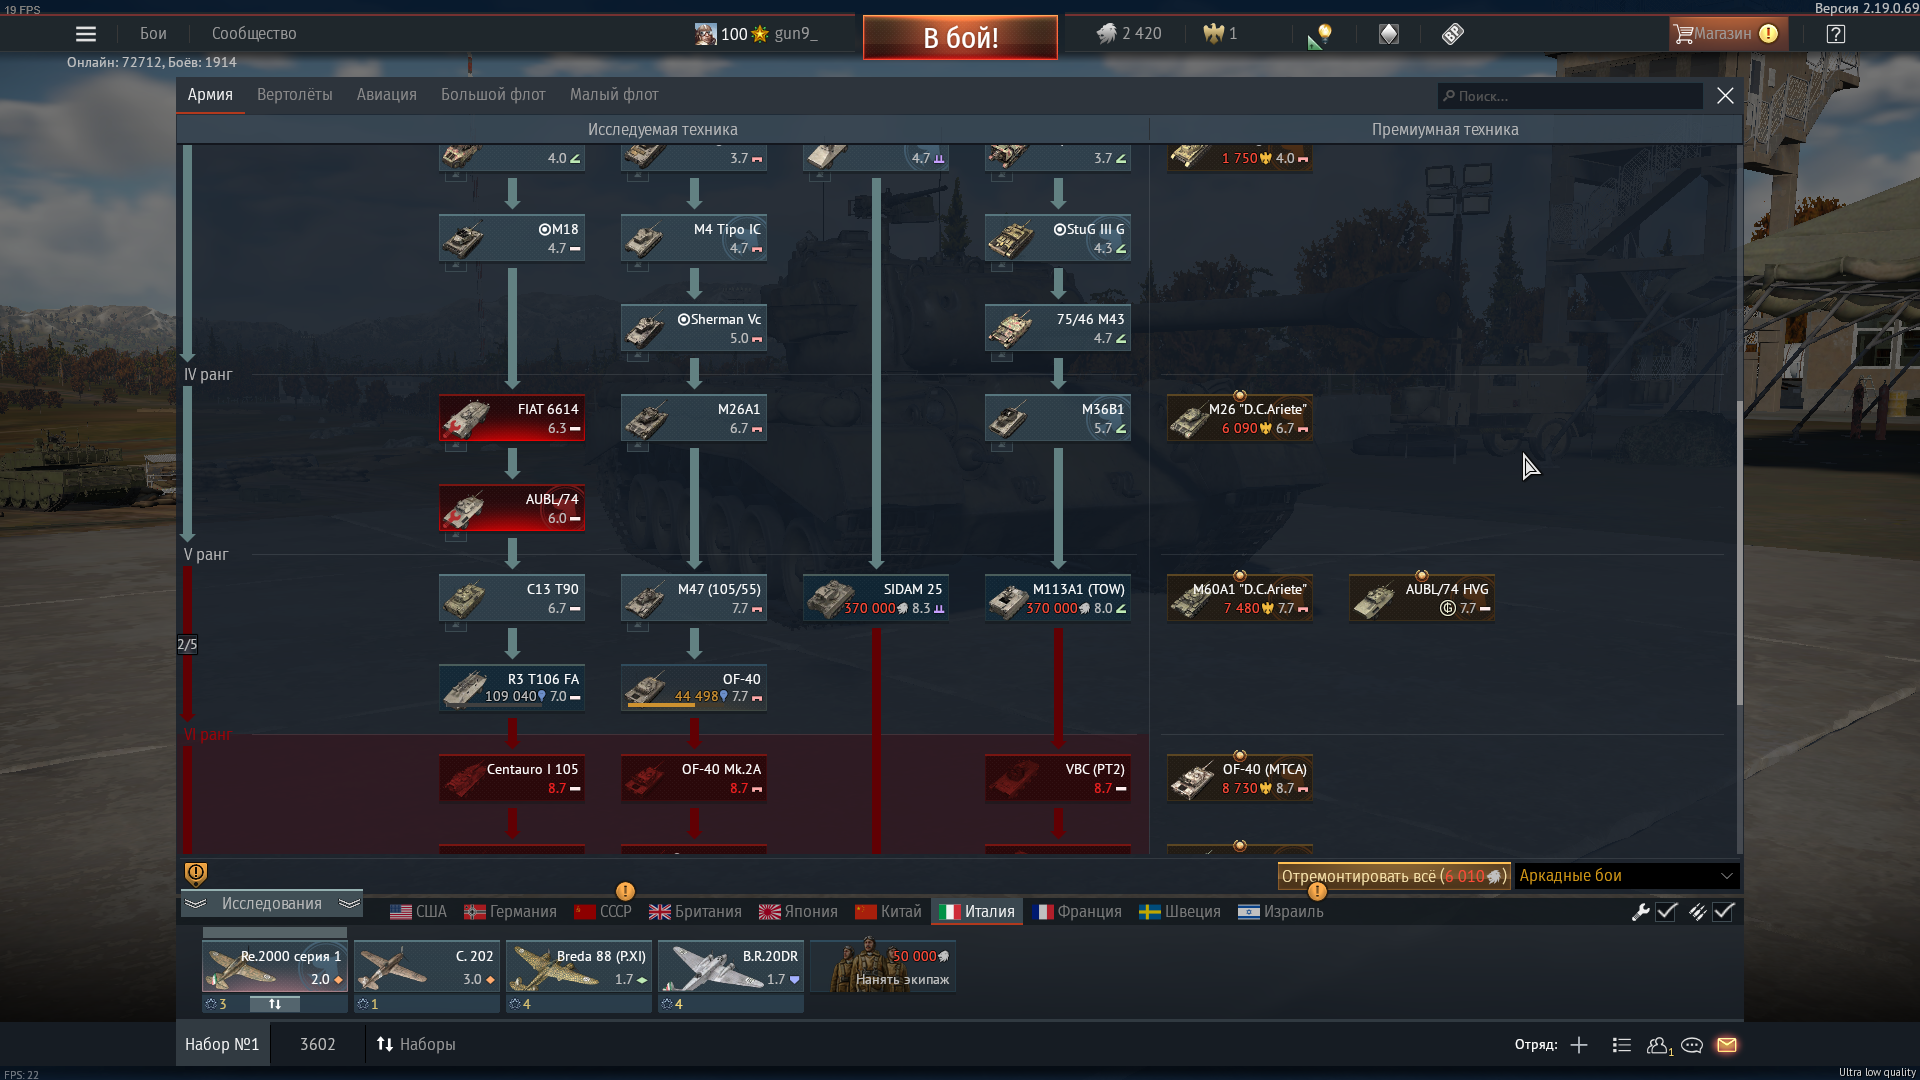
Task: Select Италия nation tab
Action: tap(977, 912)
